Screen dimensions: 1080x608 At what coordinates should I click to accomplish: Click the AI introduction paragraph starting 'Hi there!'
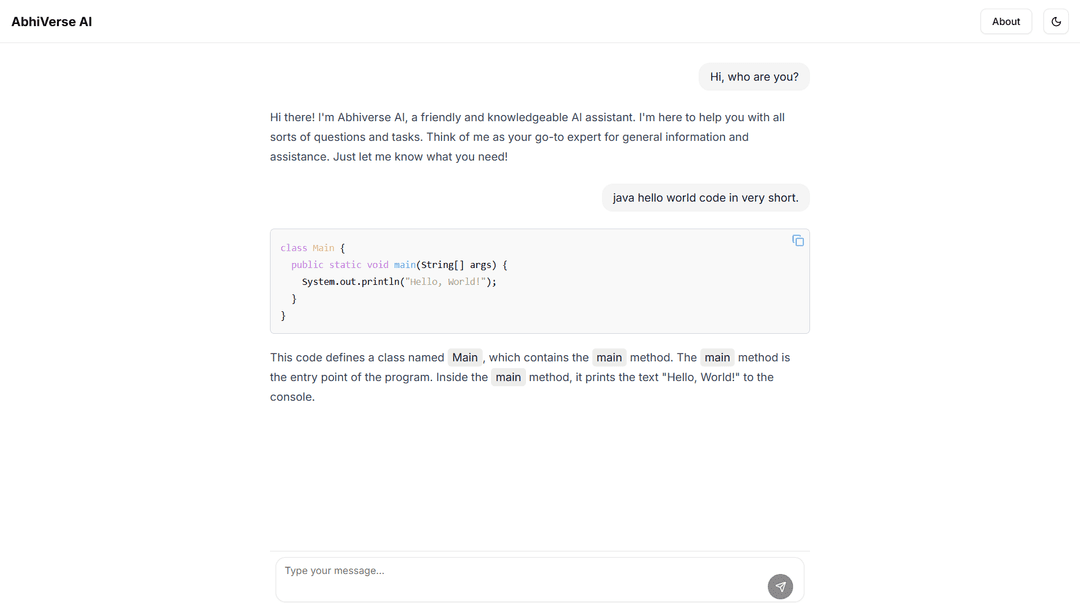pyautogui.click(x=528, y=137)
